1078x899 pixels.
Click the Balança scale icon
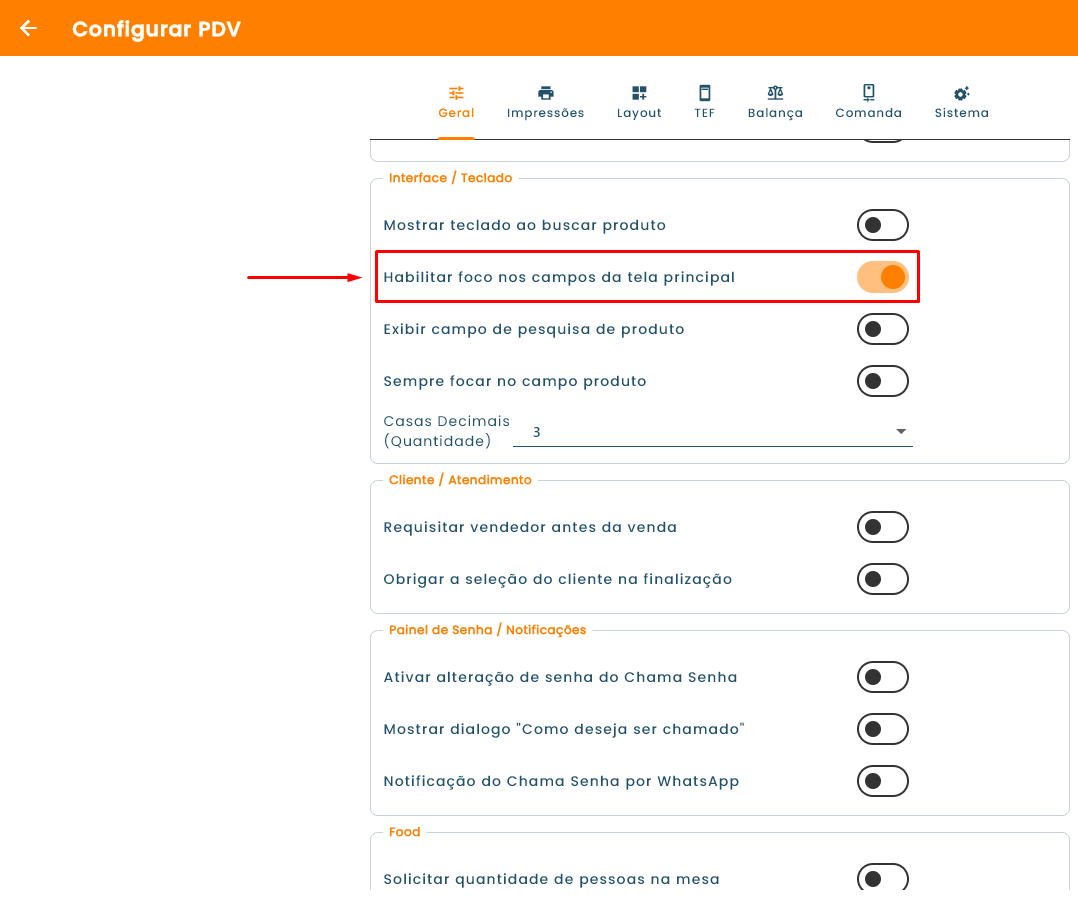[x=776, y=93]
